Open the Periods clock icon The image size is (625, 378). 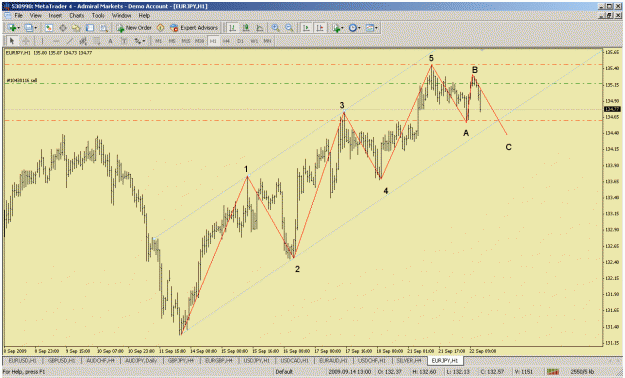pos(352,28)
